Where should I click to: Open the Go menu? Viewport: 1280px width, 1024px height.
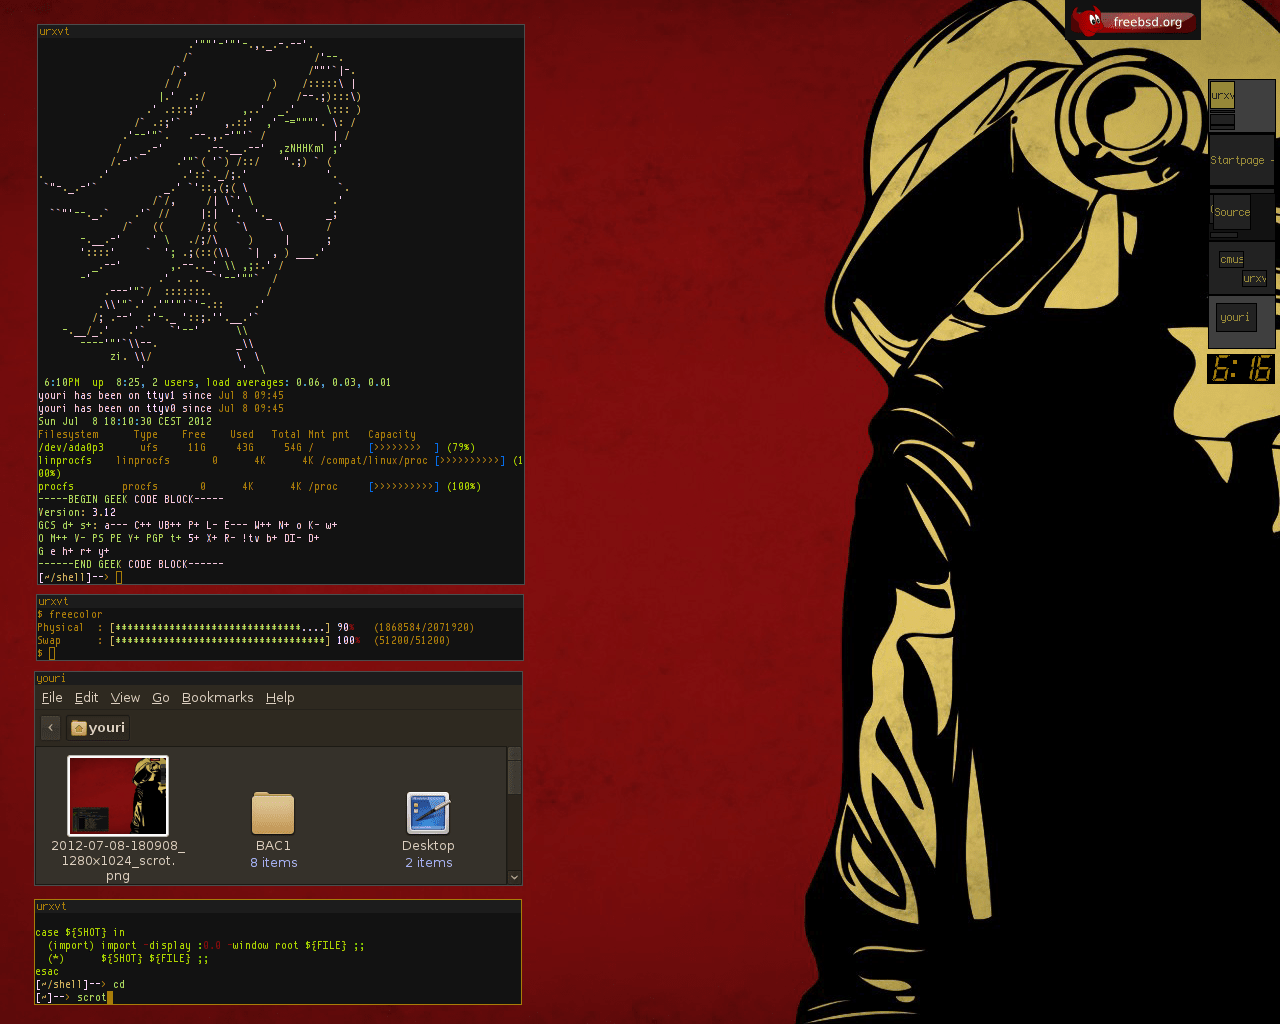point(161,698)
